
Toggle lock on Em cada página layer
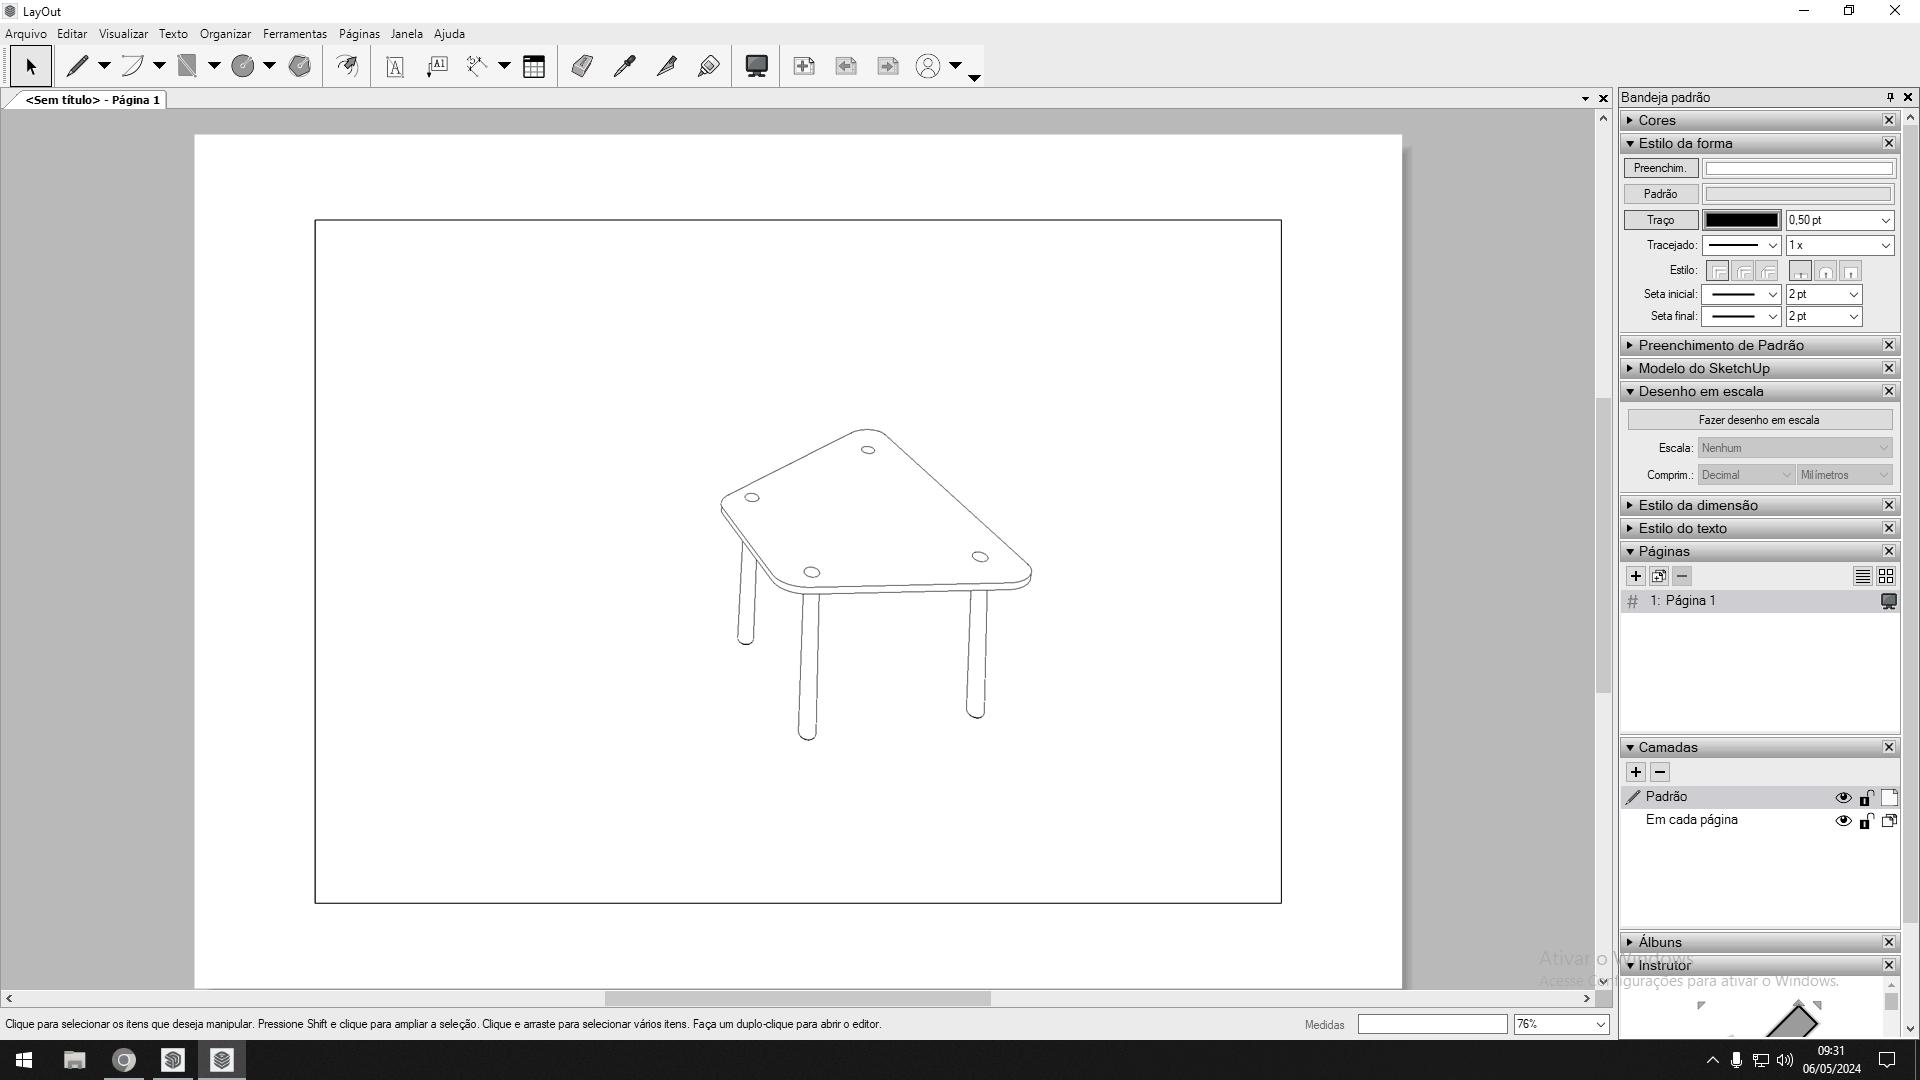tap(1866, 821)
